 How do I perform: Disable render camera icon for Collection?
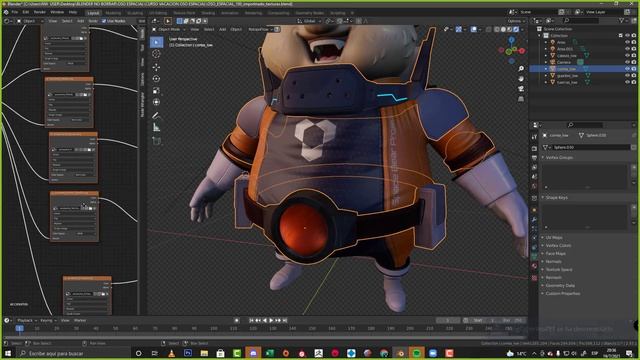pos(634,36)
